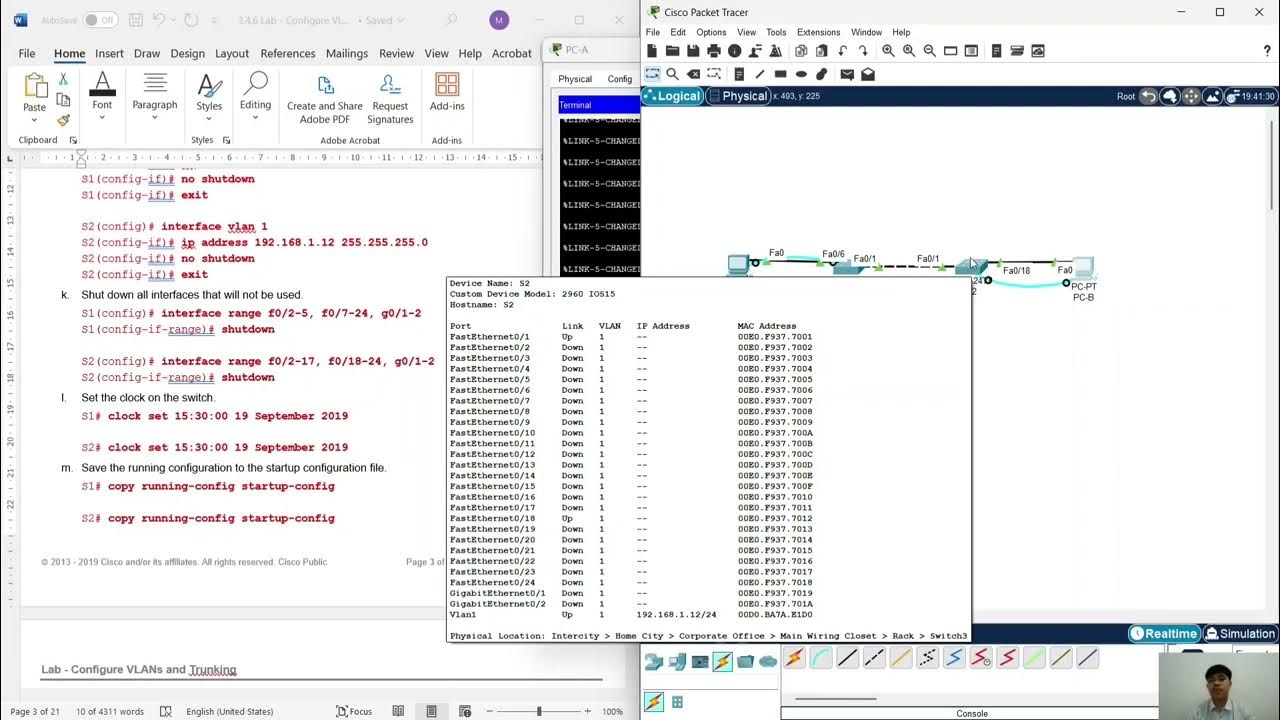1280x720 pixels.
Task: Open the Mailings tab in Word
Action: coord(347,54)
